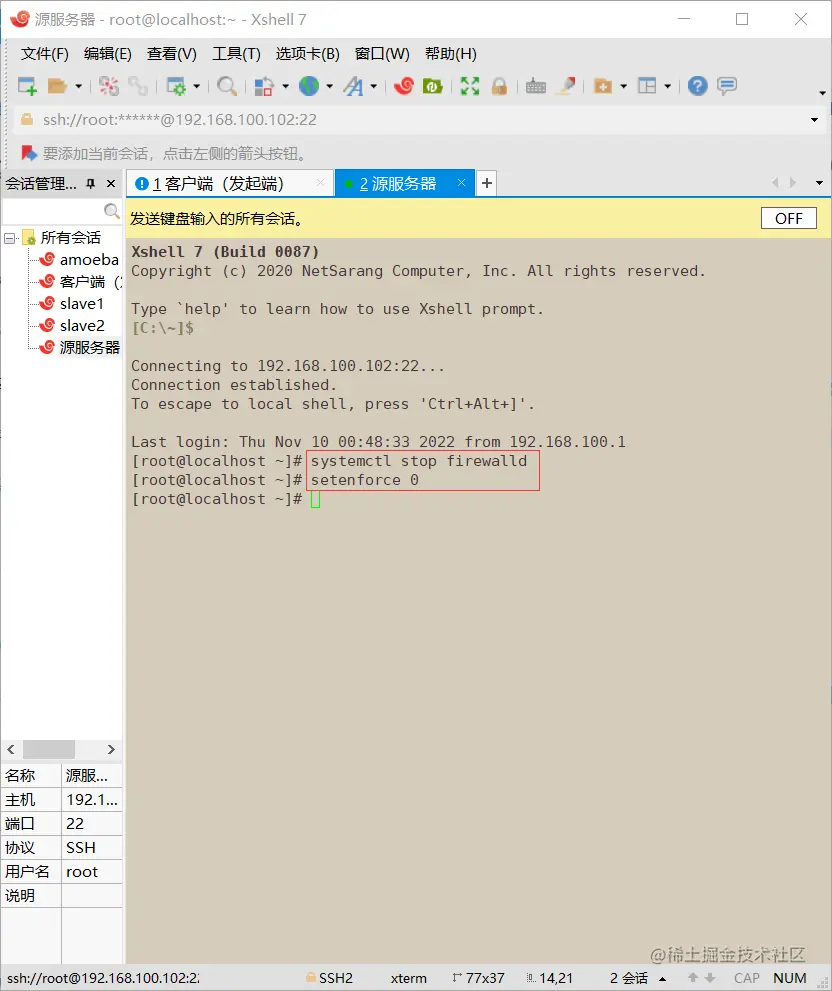Launch the green Xftp toolbar icon

coord(432,86)
